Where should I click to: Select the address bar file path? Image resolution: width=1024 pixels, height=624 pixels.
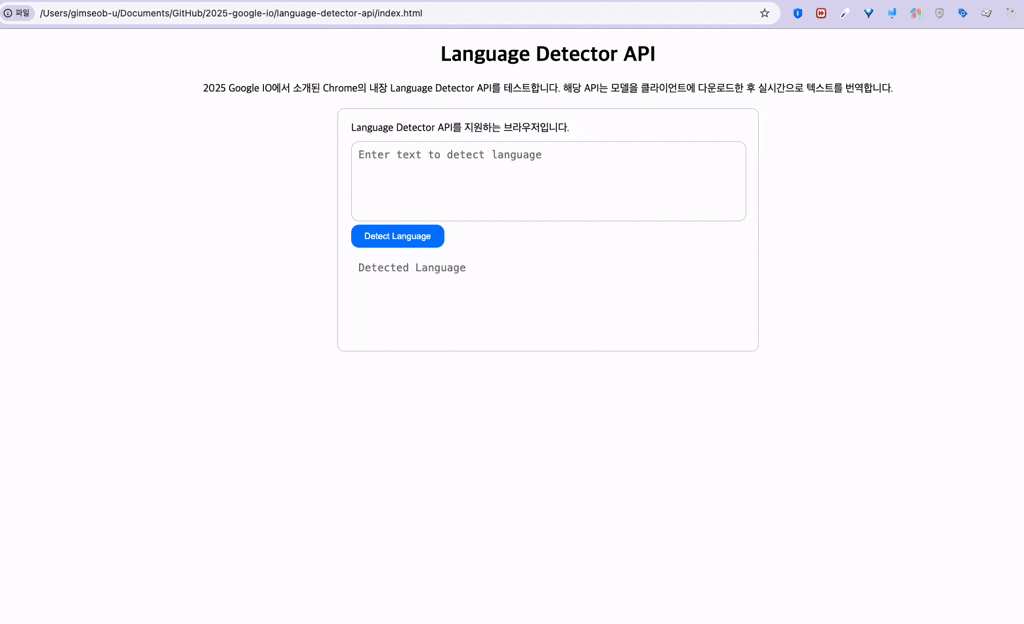click(231, 13)
